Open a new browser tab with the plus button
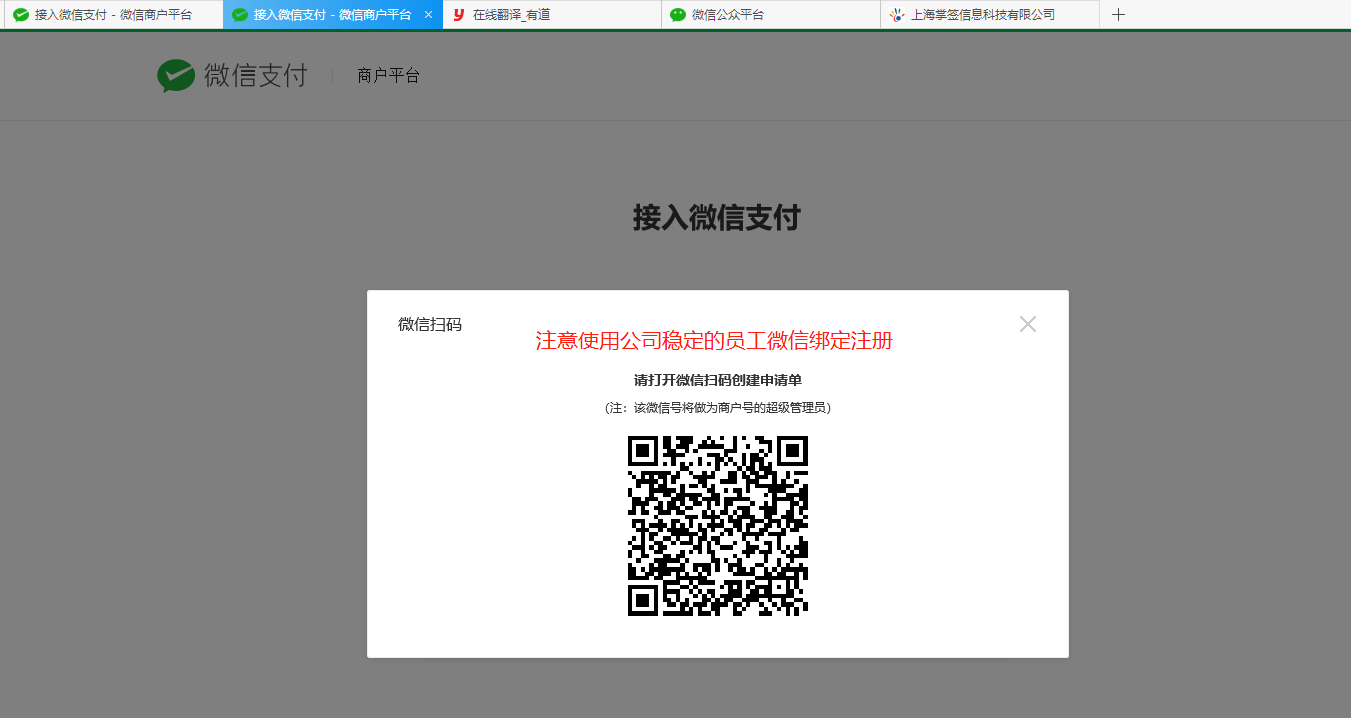Screen dimensions: 1351x718 (x=1119, y=15)
